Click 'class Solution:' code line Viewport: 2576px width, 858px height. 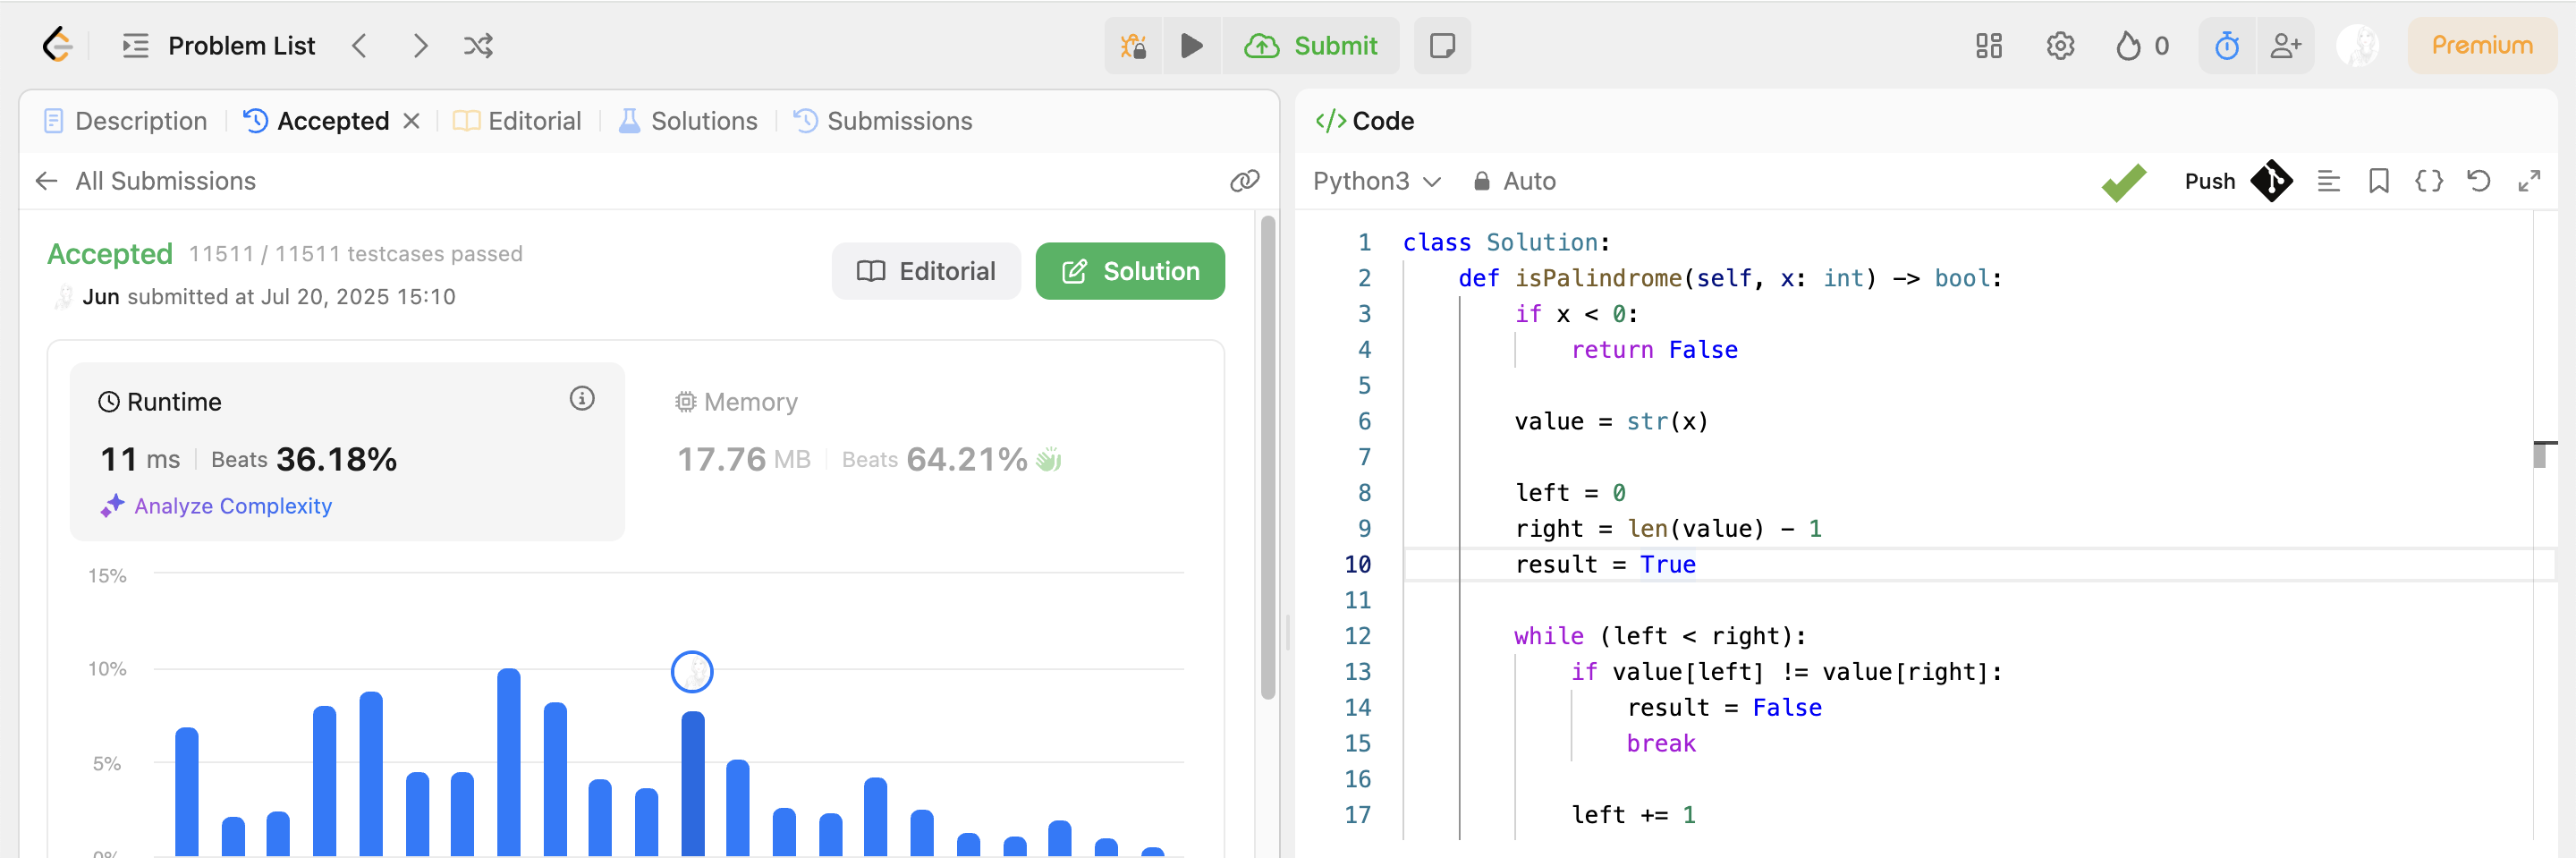point(1506,242)
